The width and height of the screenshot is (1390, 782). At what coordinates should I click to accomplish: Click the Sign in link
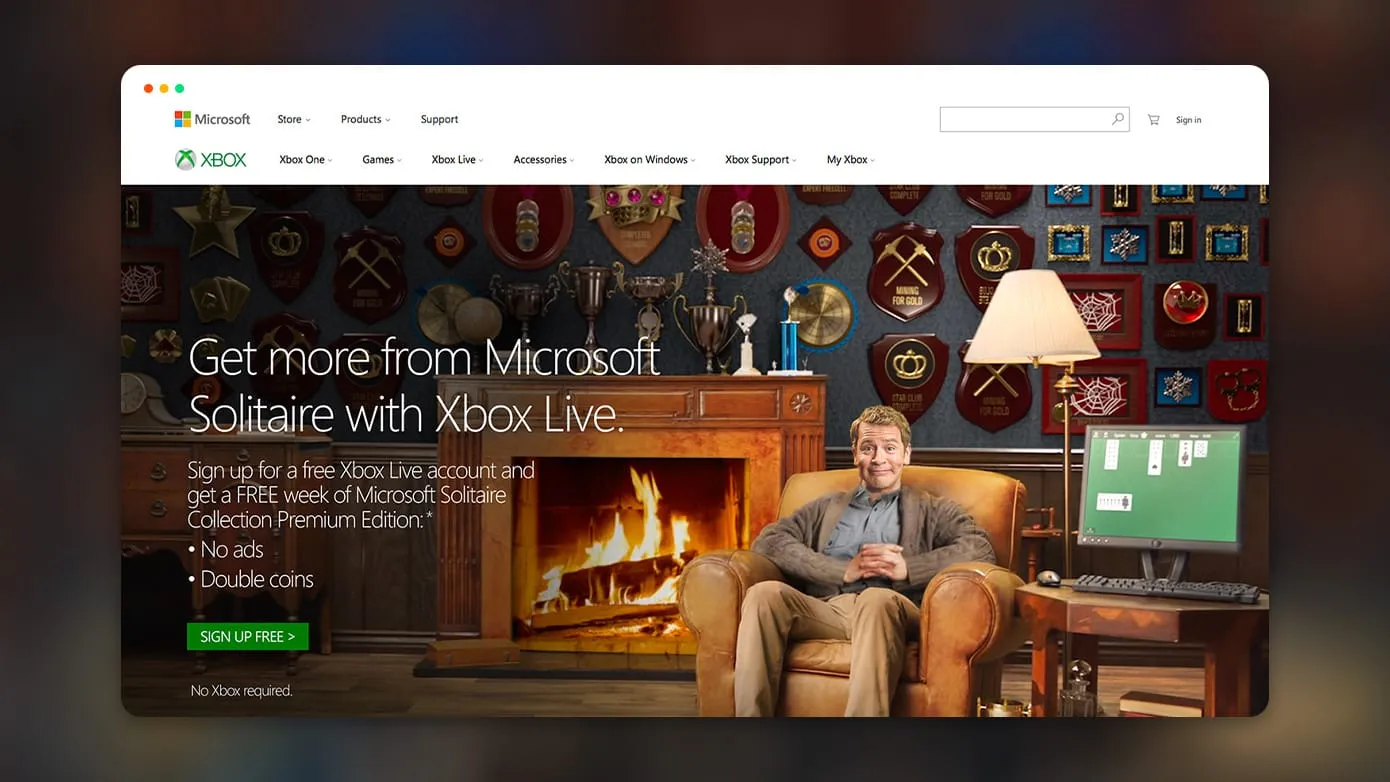pos(1189,119)
